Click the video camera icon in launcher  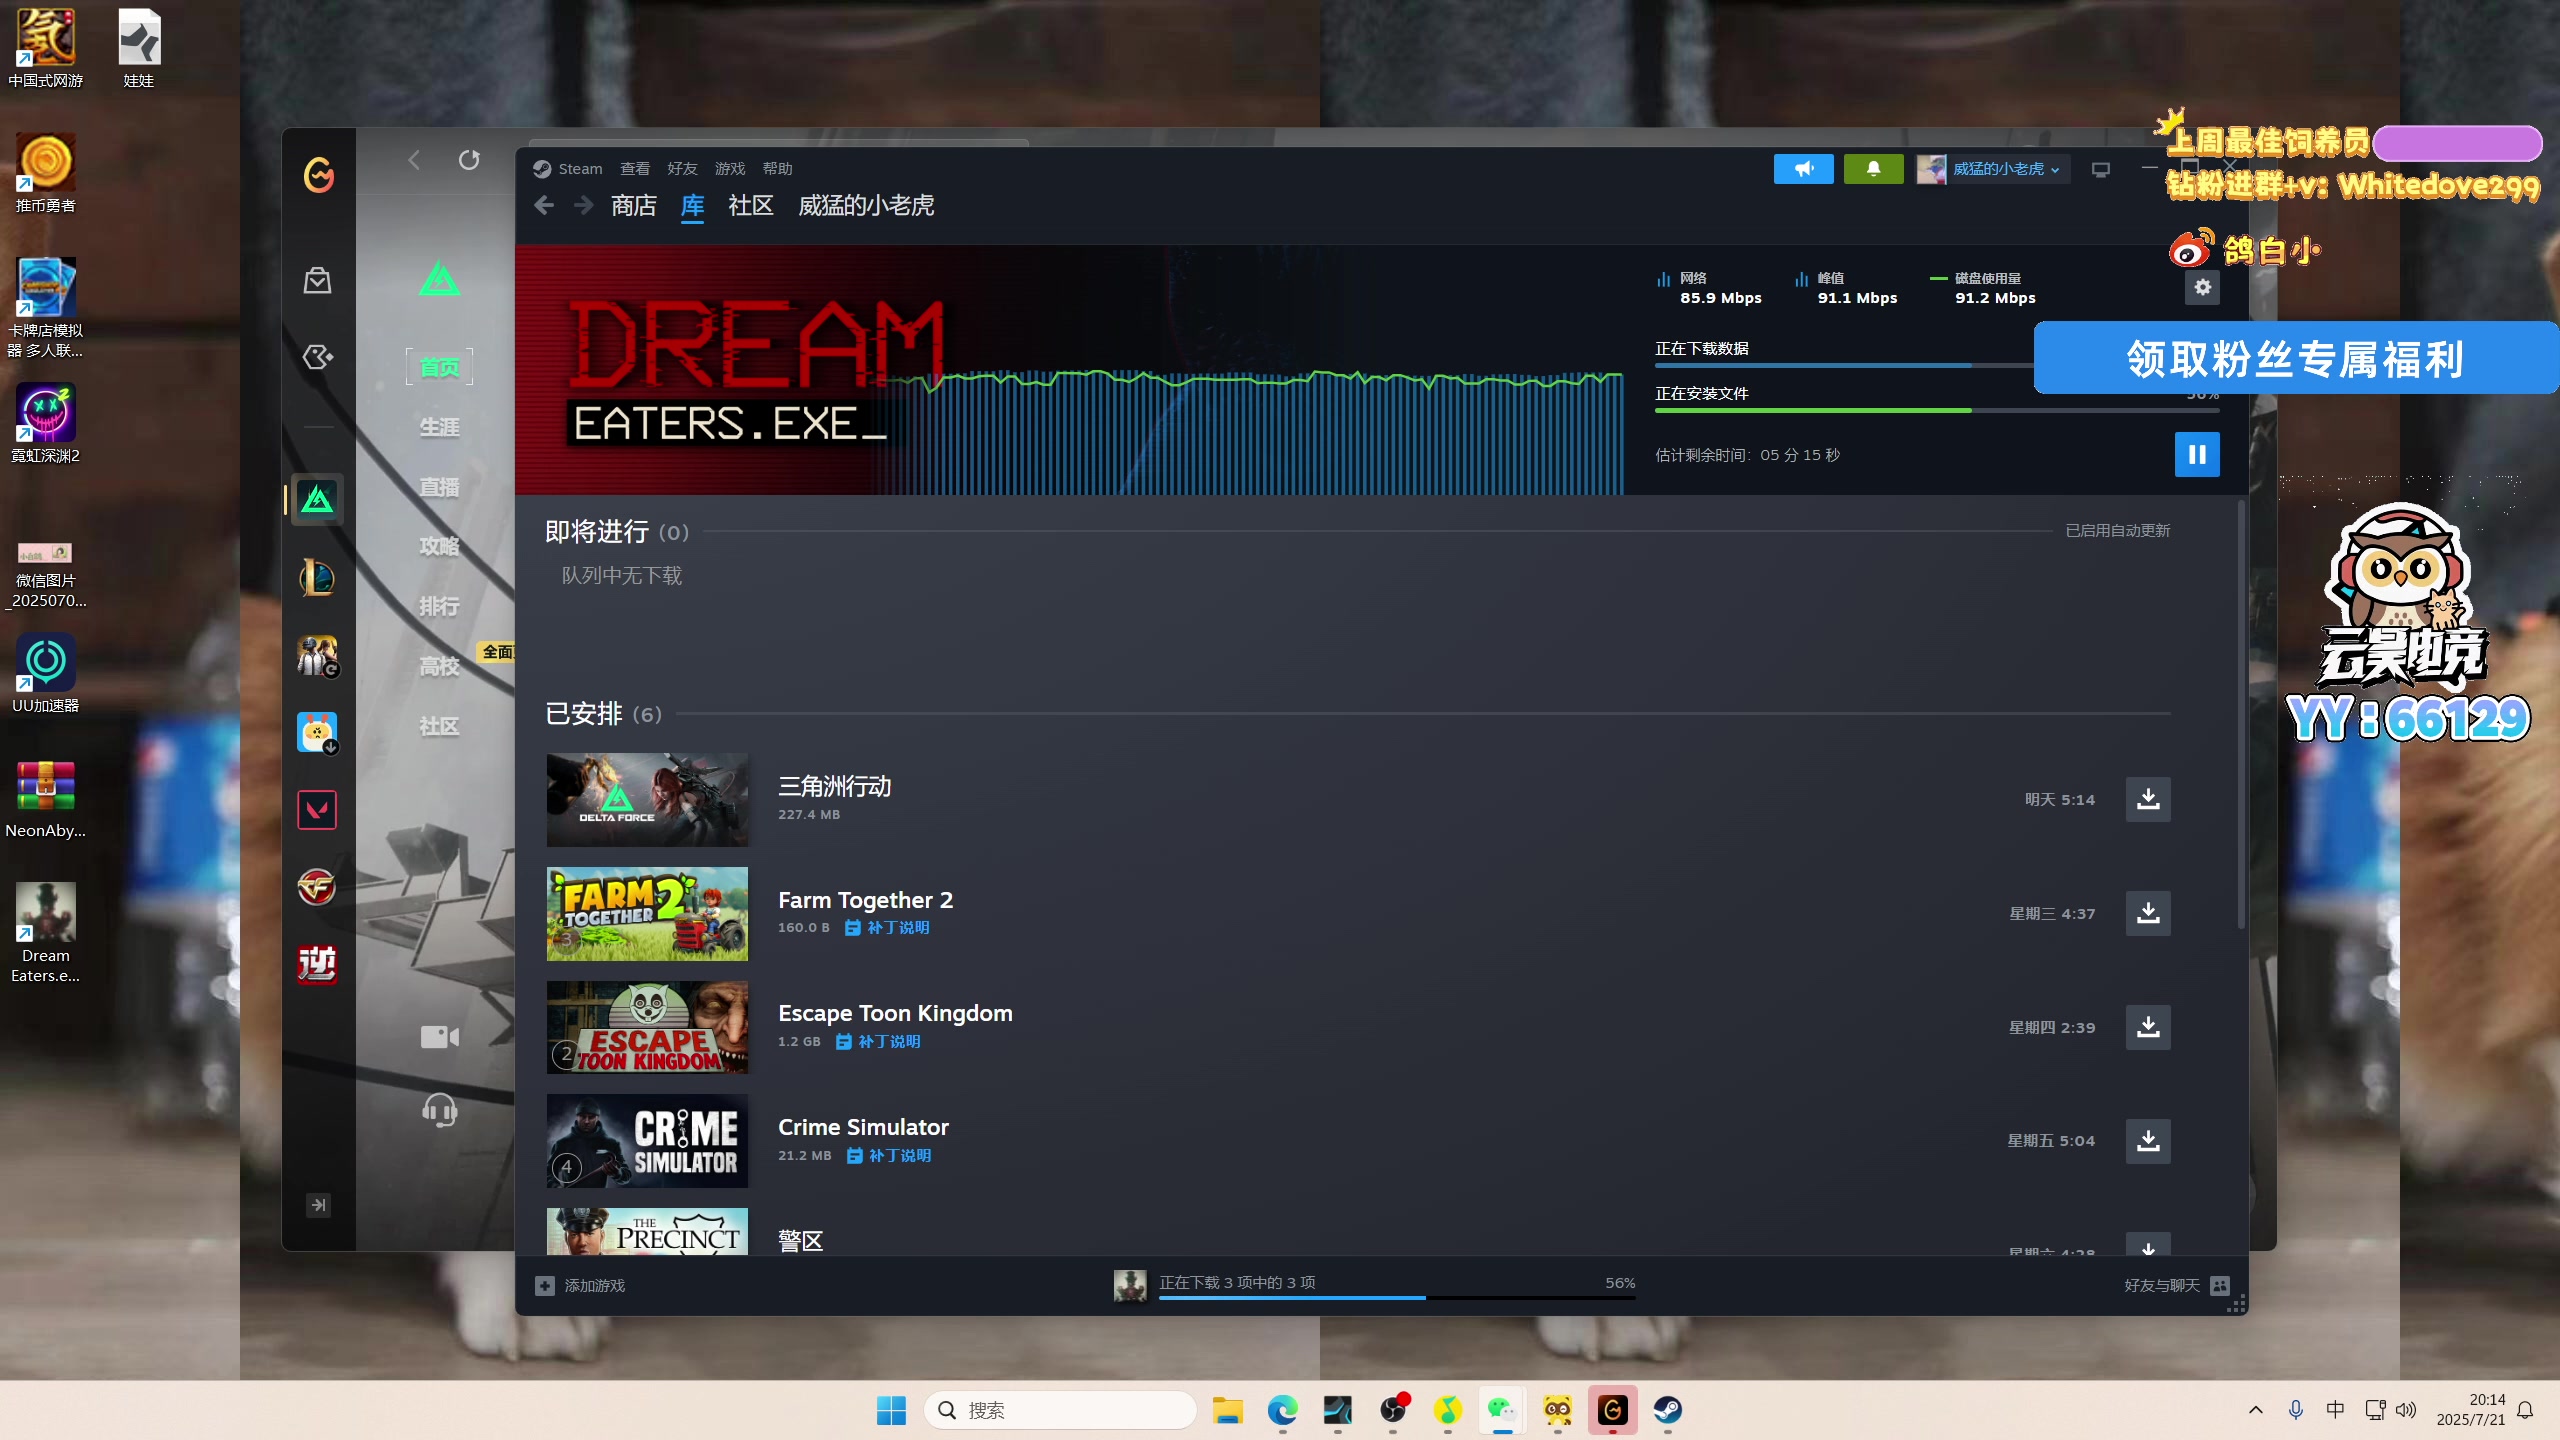coord(439,1037)
